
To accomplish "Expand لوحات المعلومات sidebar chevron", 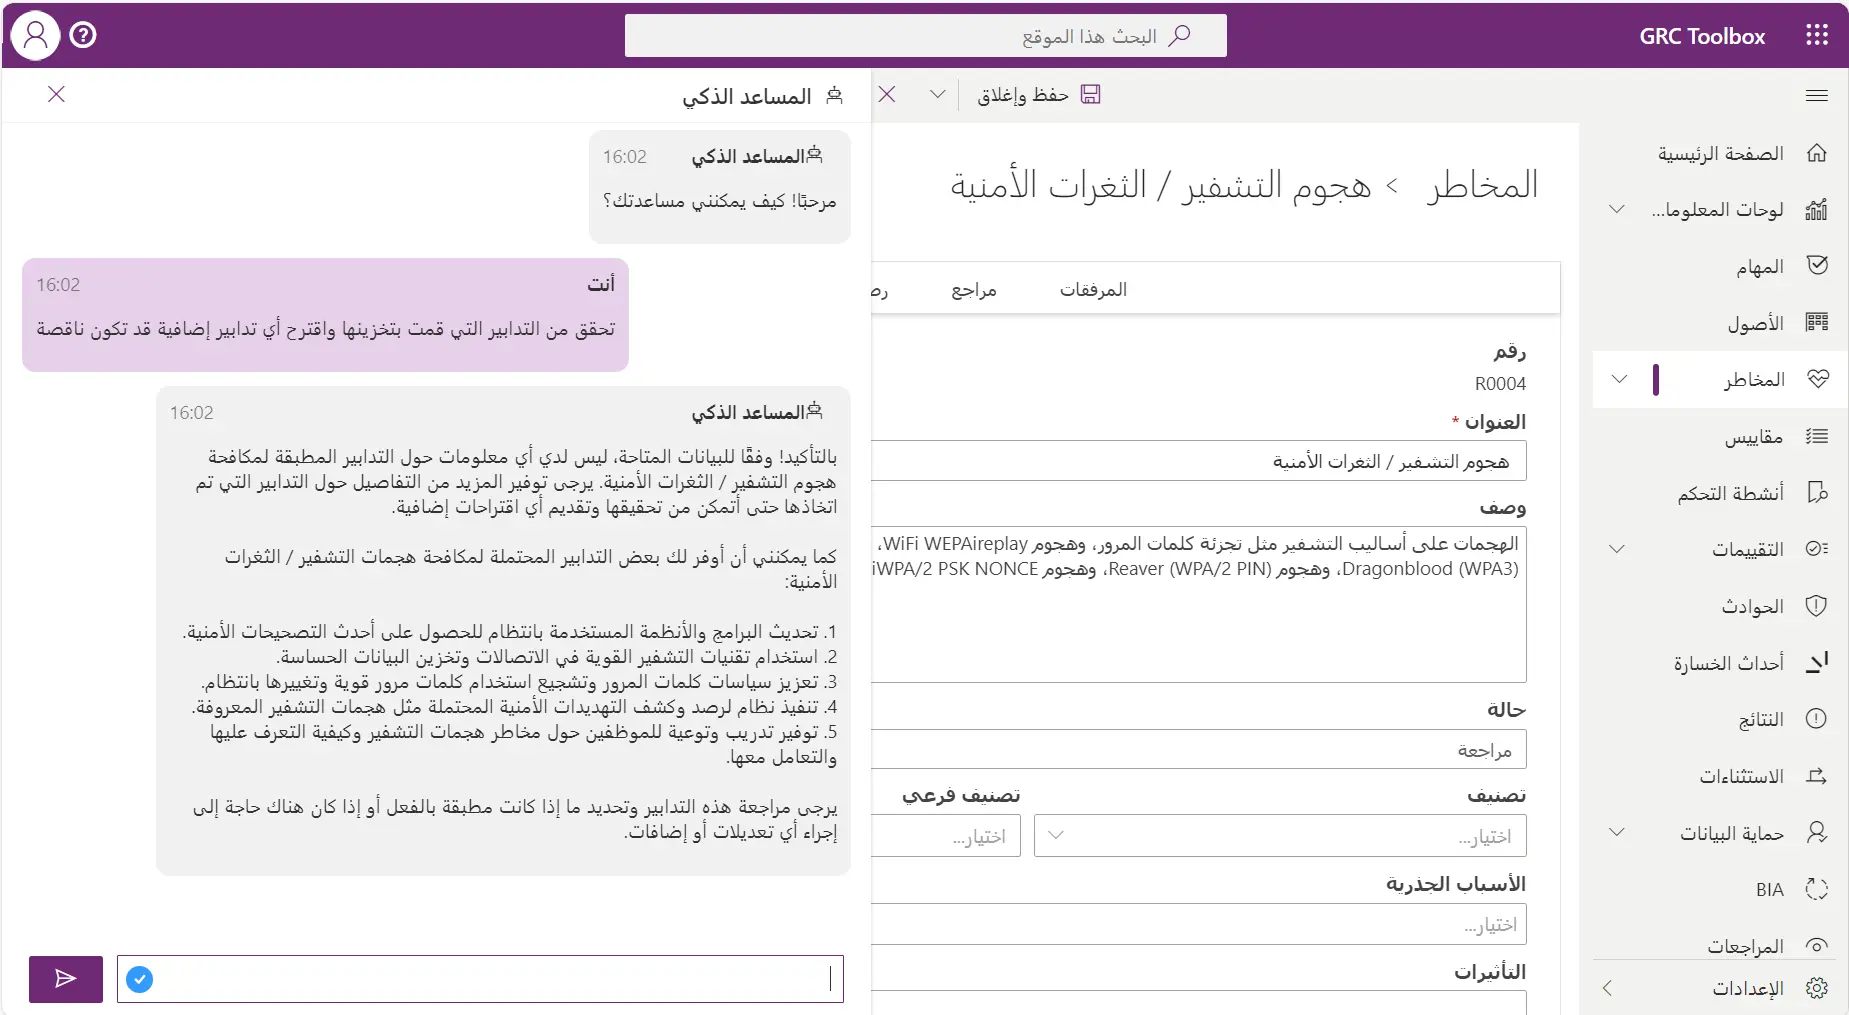I will click(1617, 210).
